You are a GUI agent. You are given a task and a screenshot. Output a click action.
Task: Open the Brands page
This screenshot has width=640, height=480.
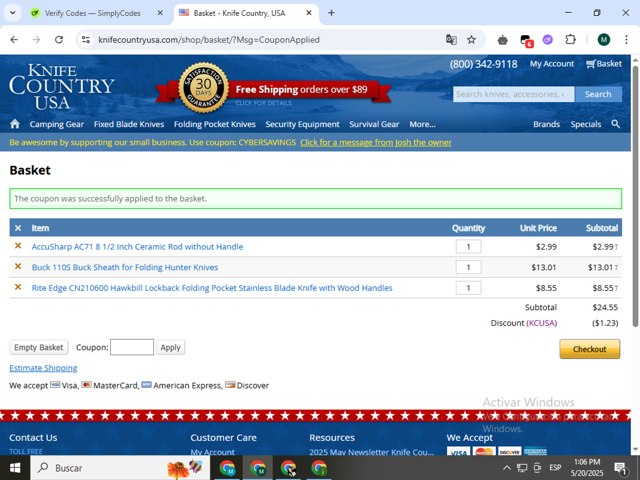(547, 124)
